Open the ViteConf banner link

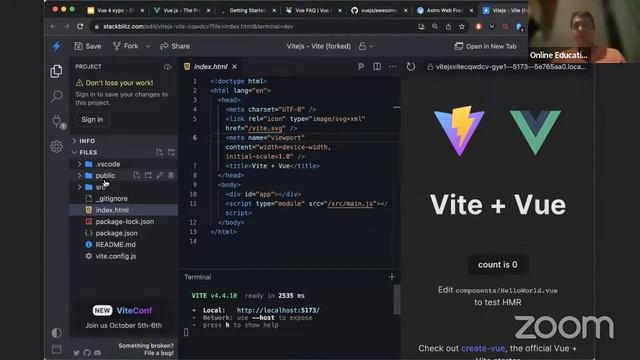point(123,317)
